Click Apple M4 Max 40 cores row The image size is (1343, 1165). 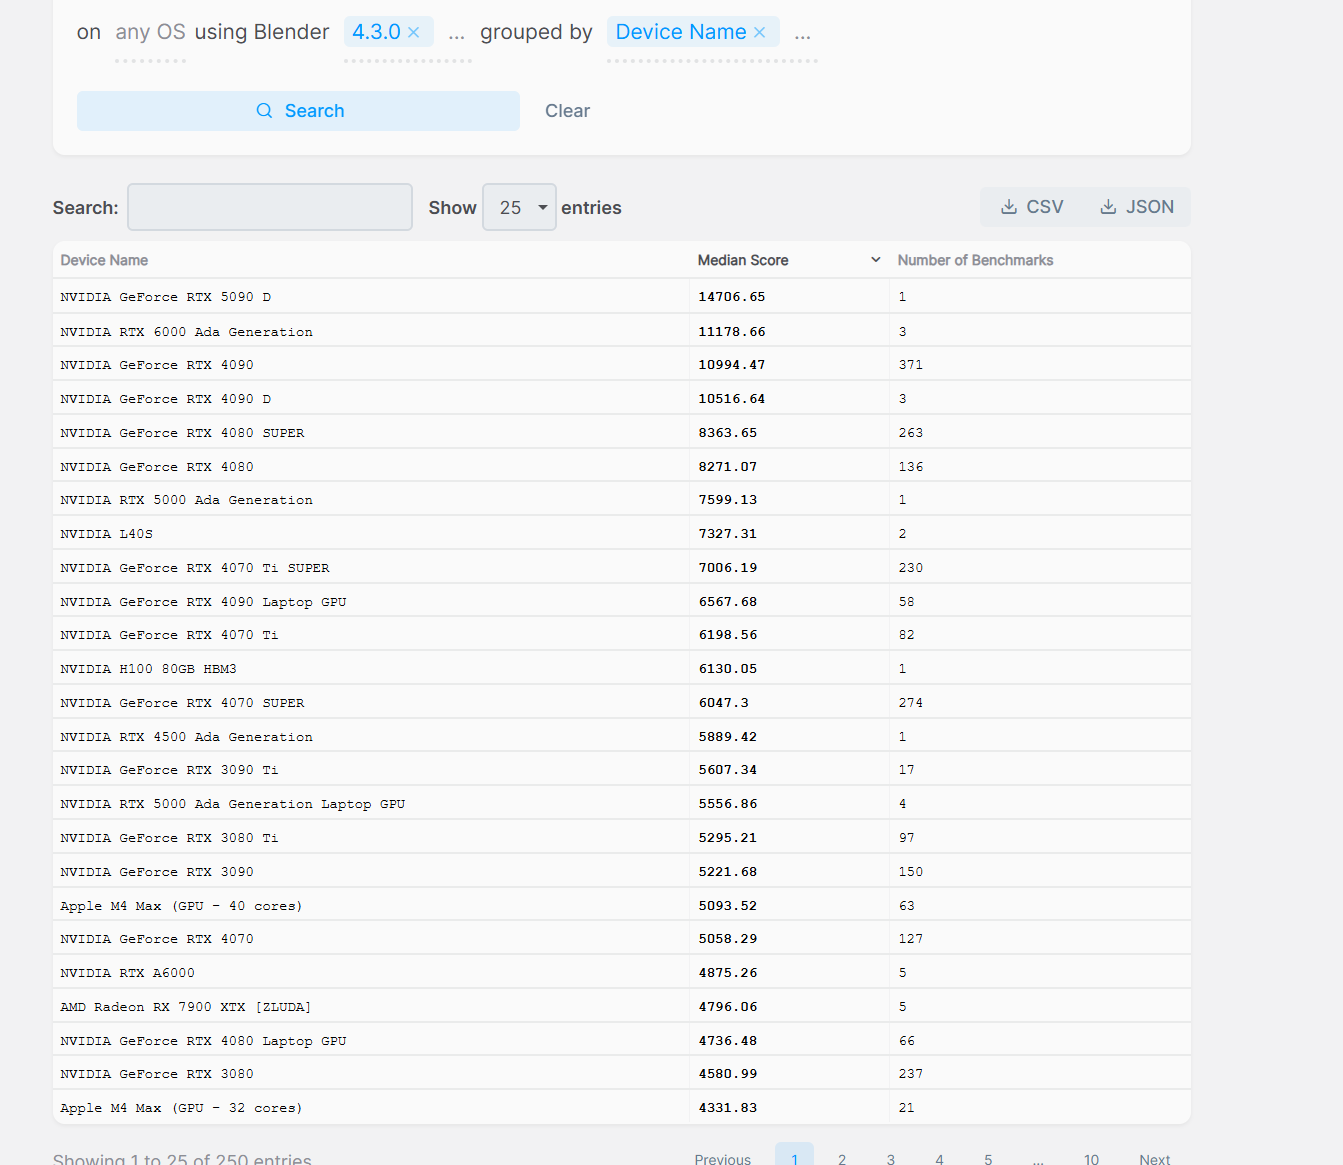621,906
